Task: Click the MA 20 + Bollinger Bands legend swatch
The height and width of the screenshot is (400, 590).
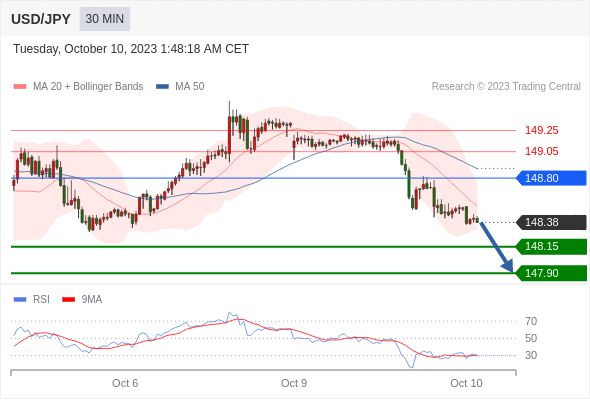Action: 20,87
